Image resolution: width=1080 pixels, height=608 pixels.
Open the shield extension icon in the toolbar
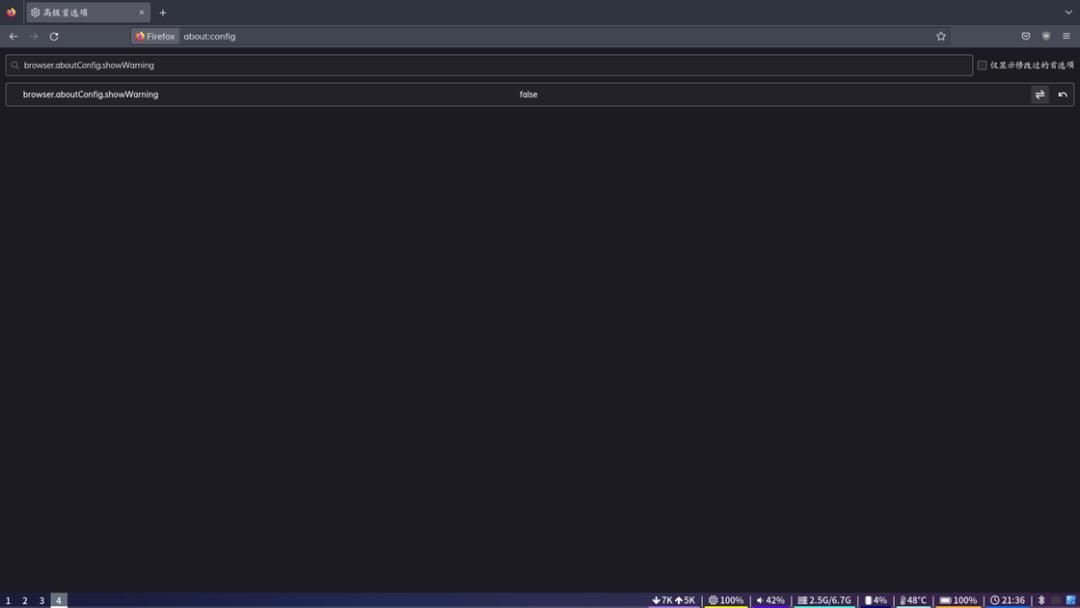[1046, 36]
